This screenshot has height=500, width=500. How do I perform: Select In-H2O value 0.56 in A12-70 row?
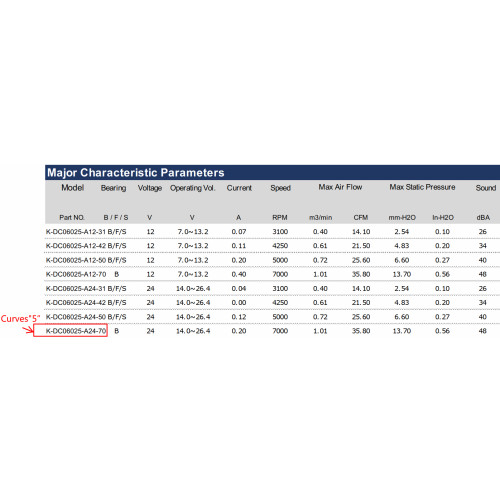pyautogui.click(x=442, y=274)
